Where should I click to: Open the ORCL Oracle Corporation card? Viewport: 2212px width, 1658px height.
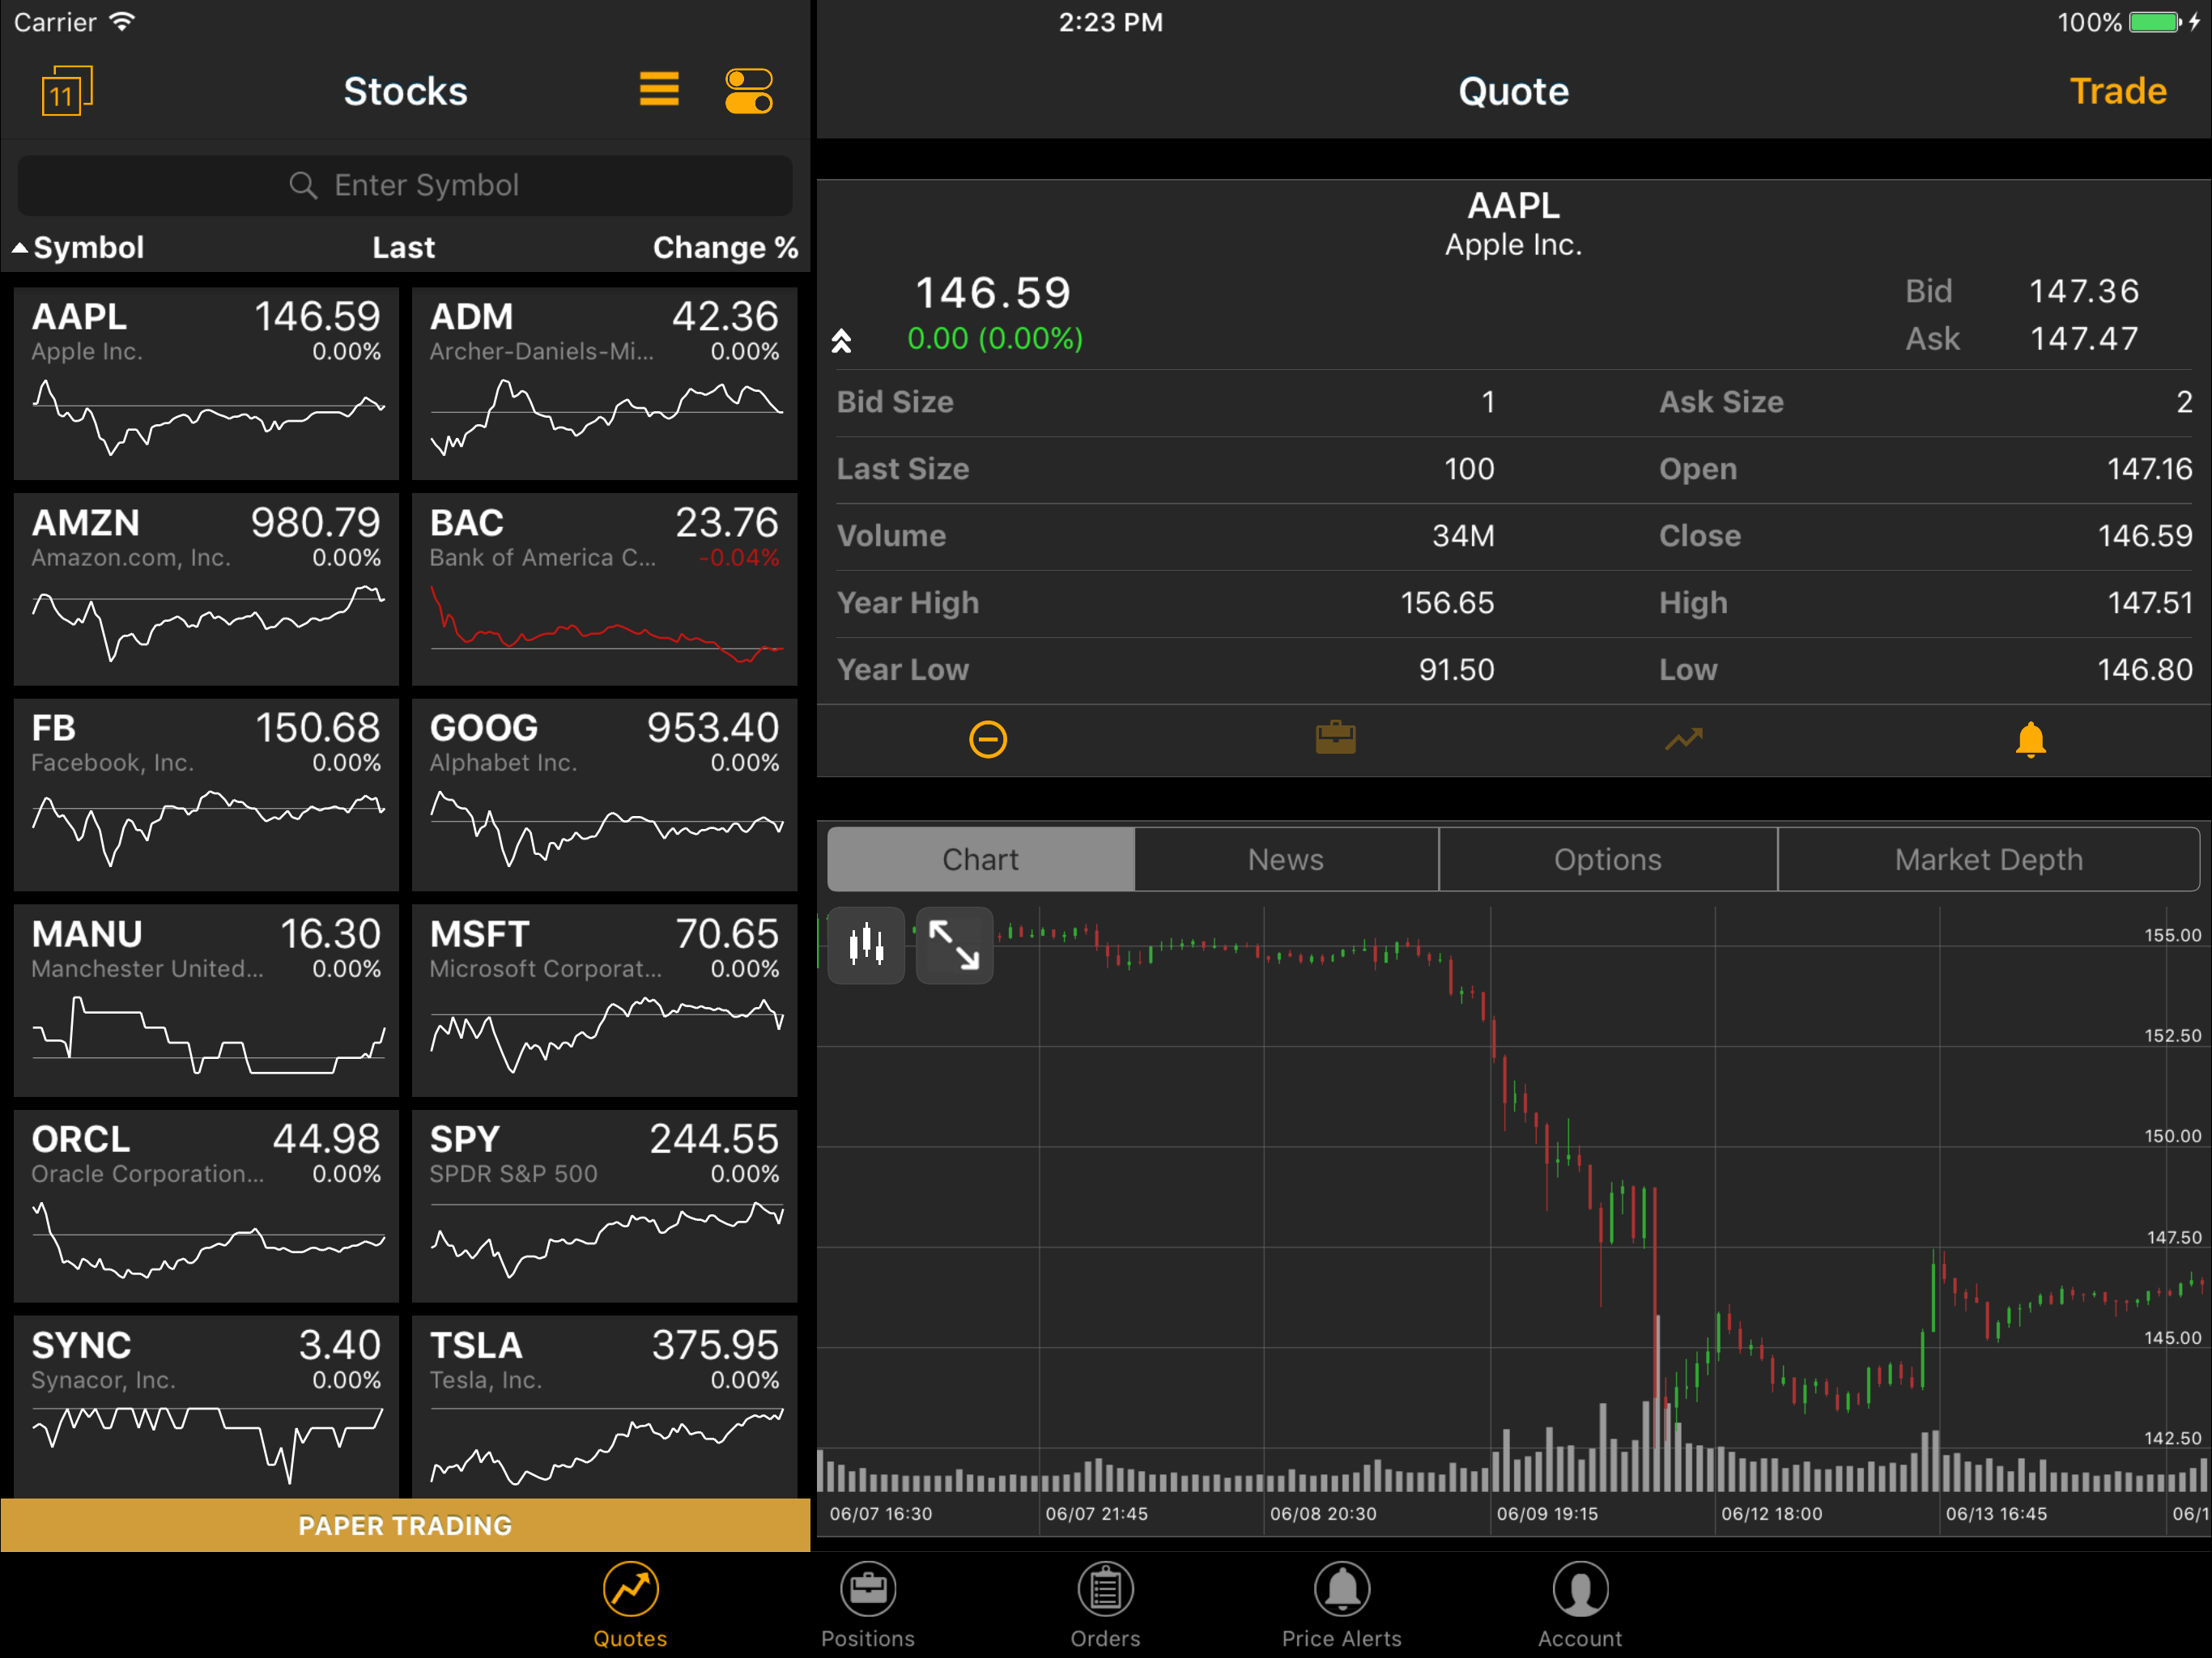tap(206, 1206)
